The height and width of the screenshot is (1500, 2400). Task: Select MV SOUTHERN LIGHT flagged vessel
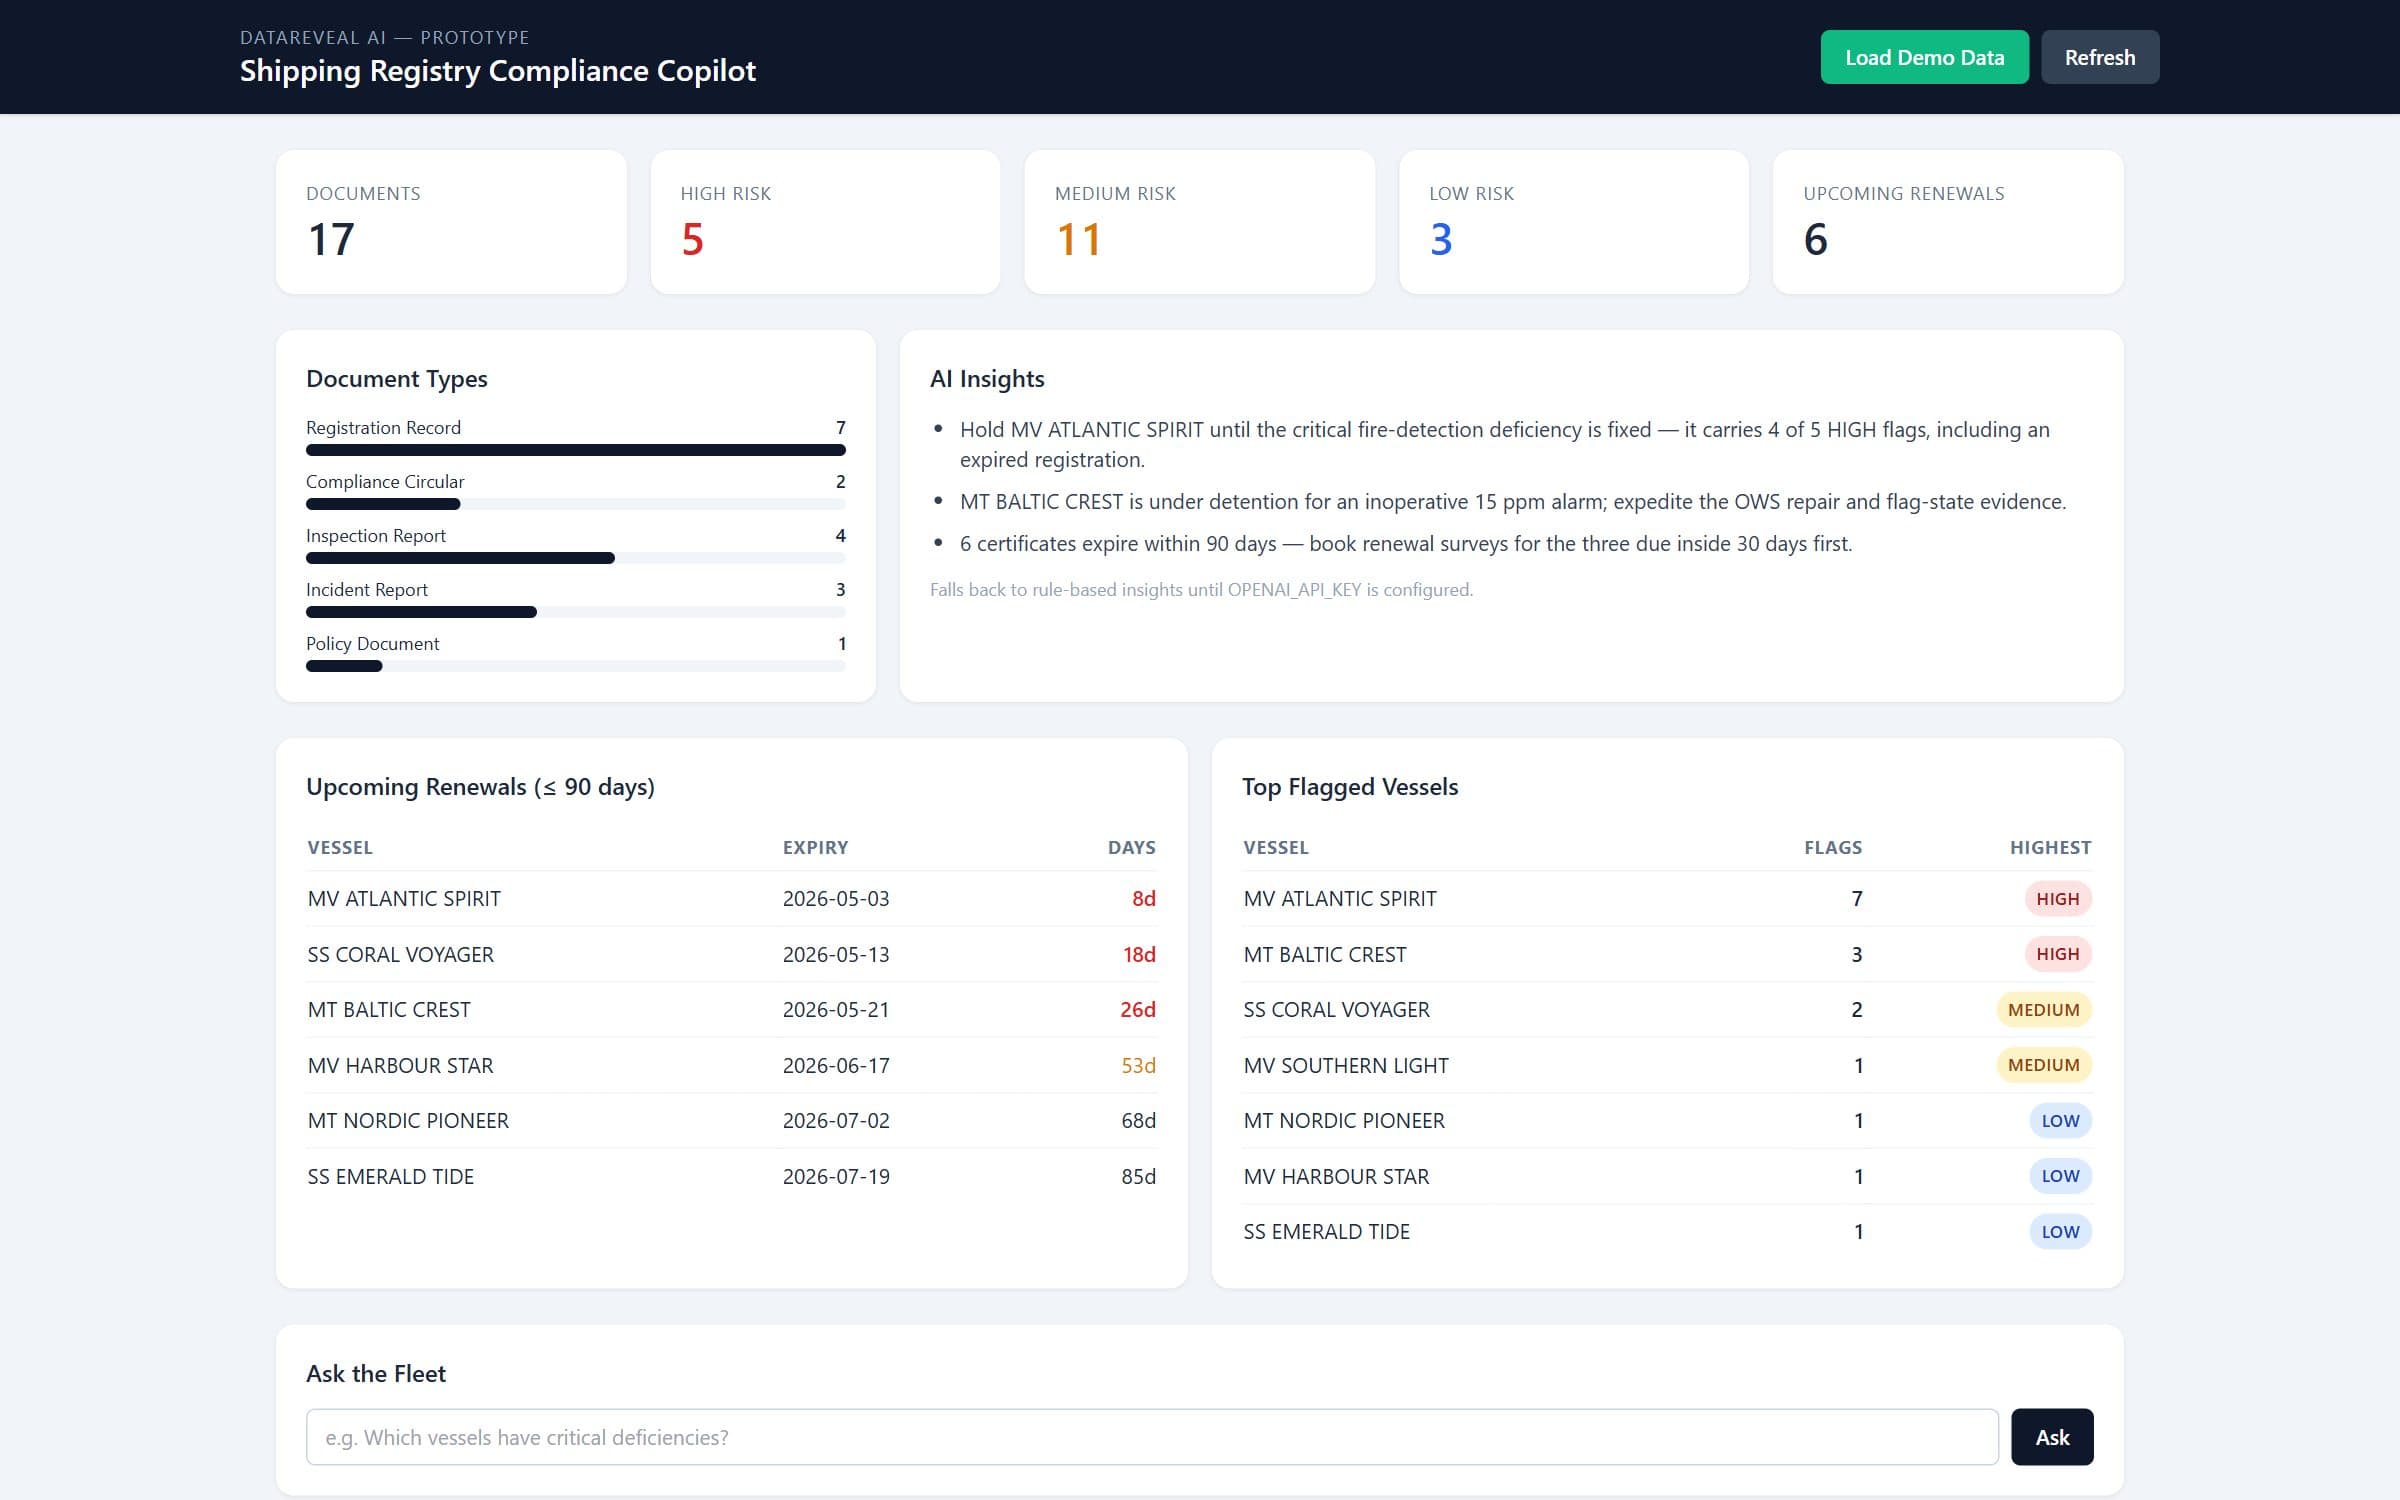point(1346,1065)
